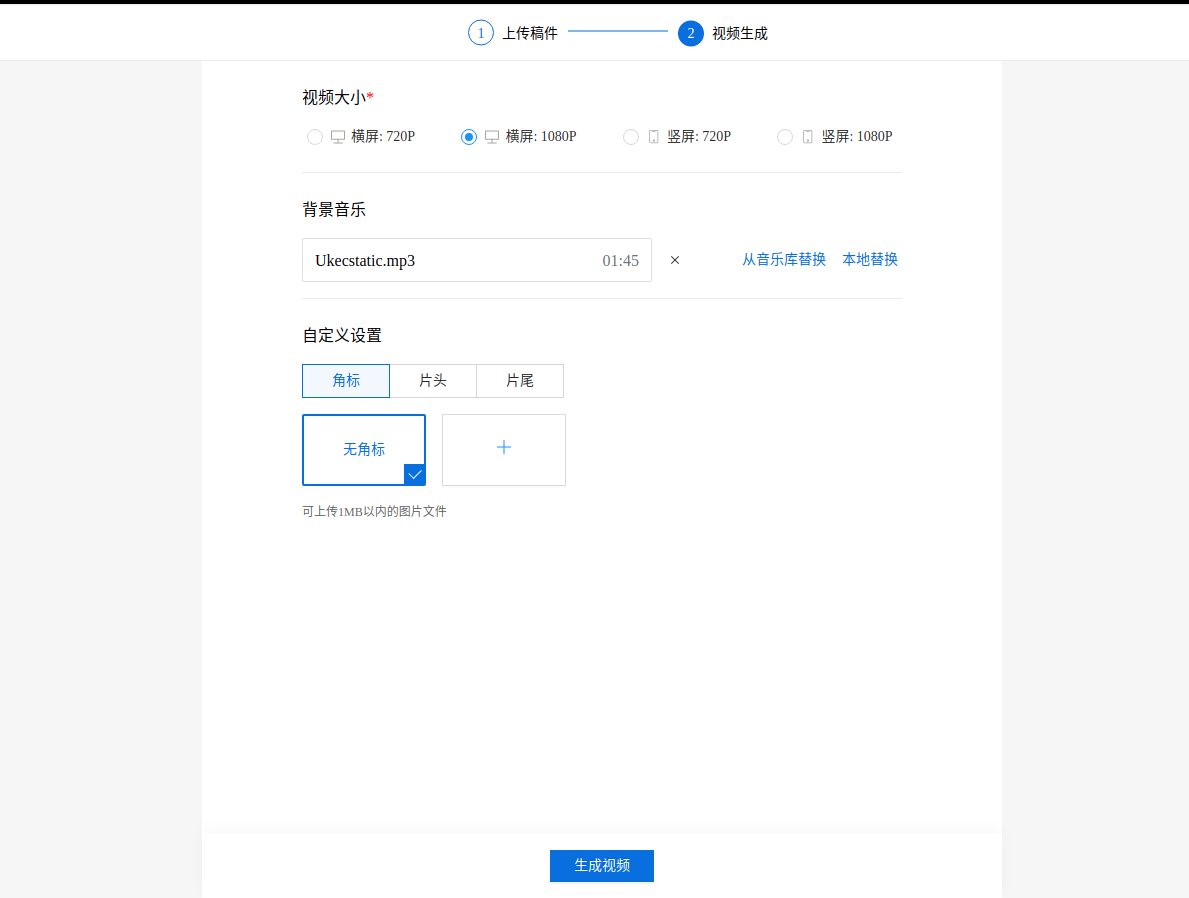The height and width of the screenshot is (898, 1189).
Task: Click the phone icon beside 竖屏: 720P
Action: (654, 137)
